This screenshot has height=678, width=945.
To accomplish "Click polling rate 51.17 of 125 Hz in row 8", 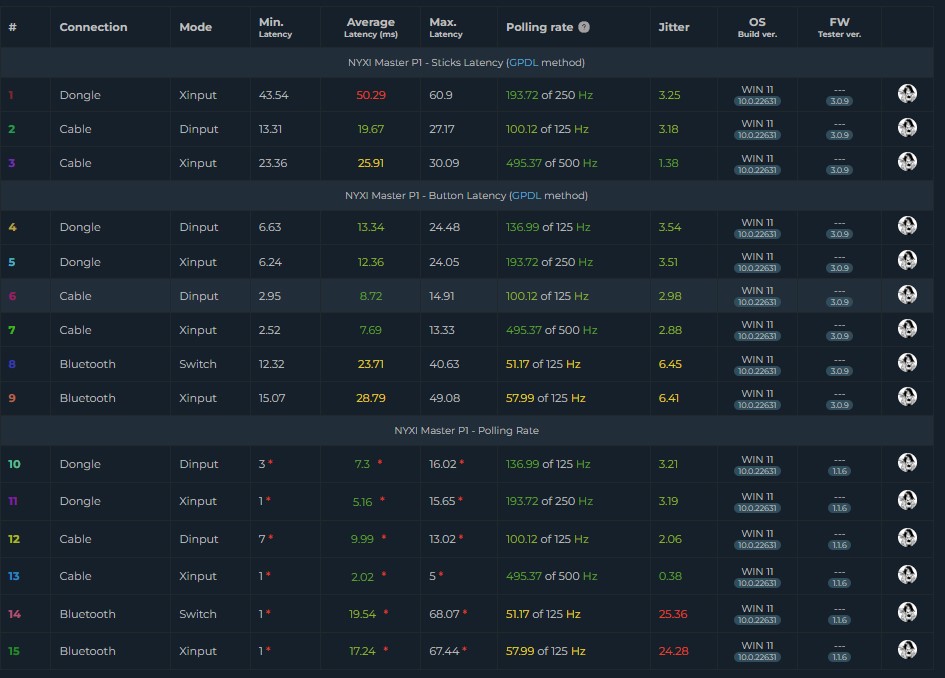I will [543, 364].
